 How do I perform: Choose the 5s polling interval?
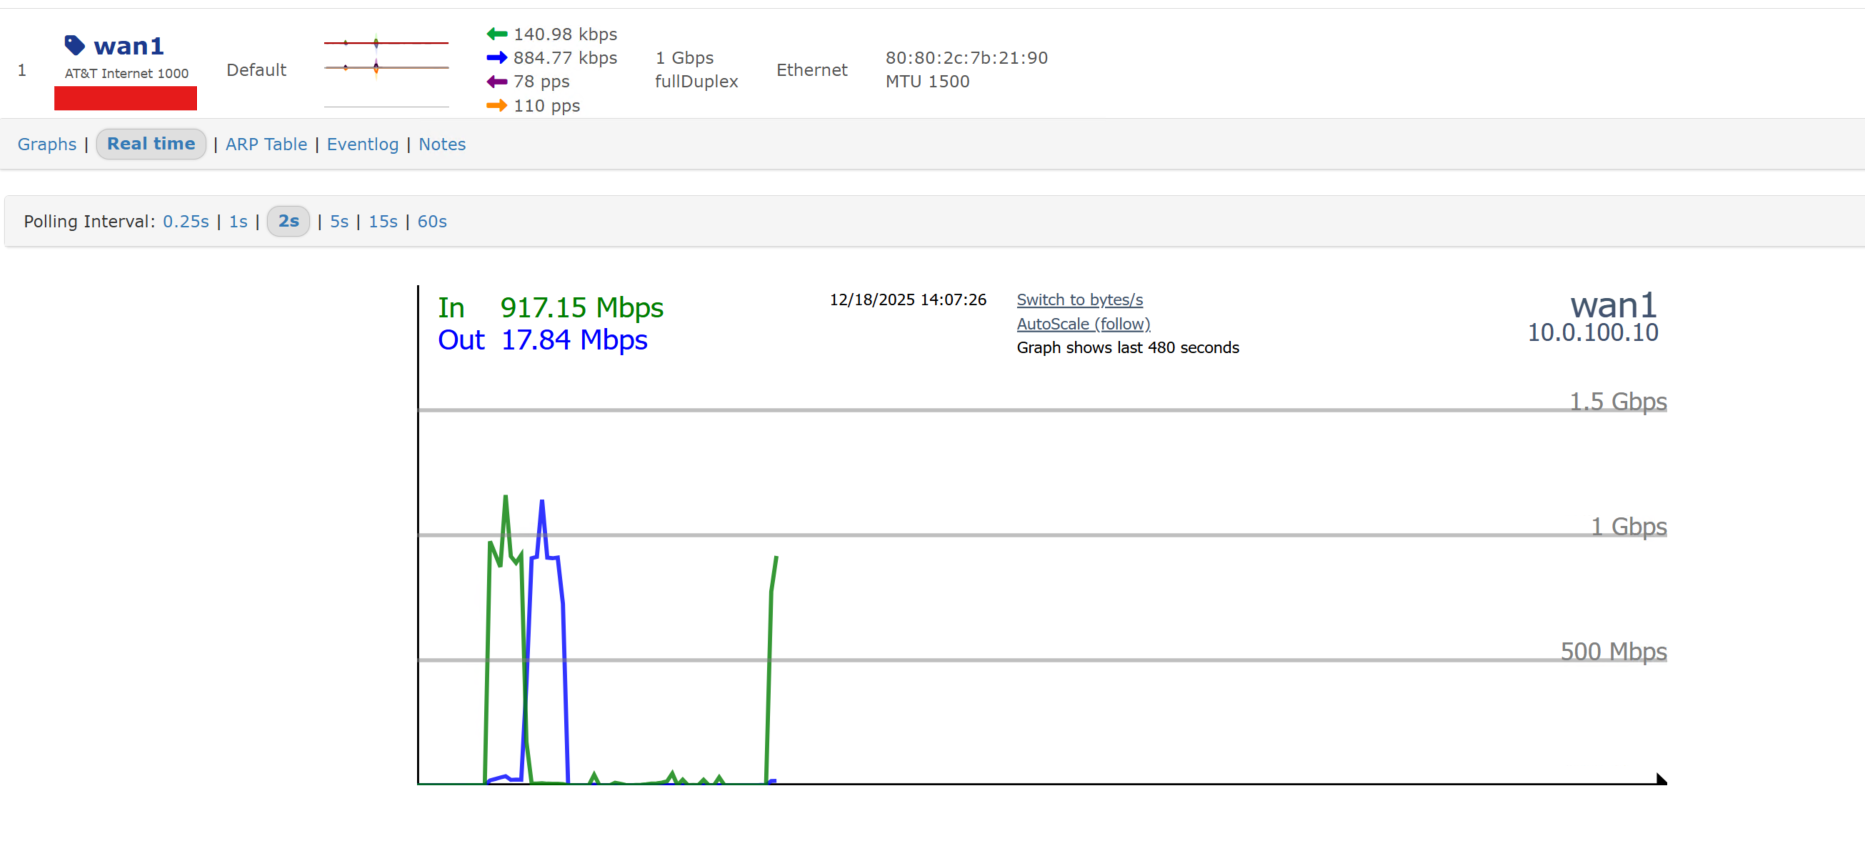point(339,221)
